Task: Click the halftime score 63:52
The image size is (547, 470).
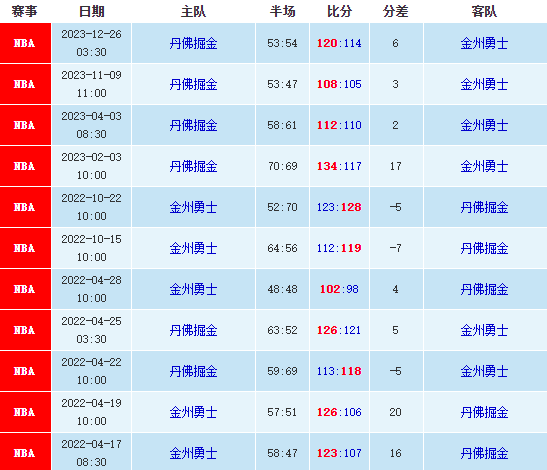Action: pos(282,330)
